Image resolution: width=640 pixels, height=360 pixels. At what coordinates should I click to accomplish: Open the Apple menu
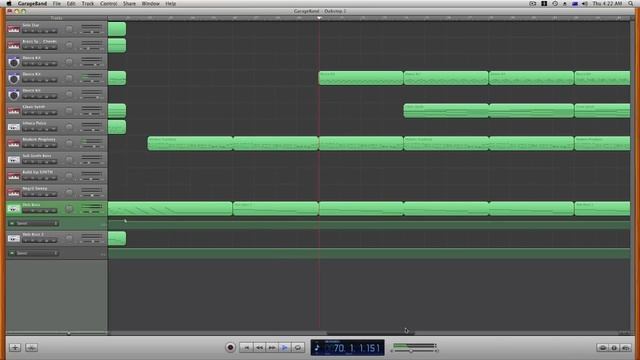pyautogui.click(x=9, y=3)
